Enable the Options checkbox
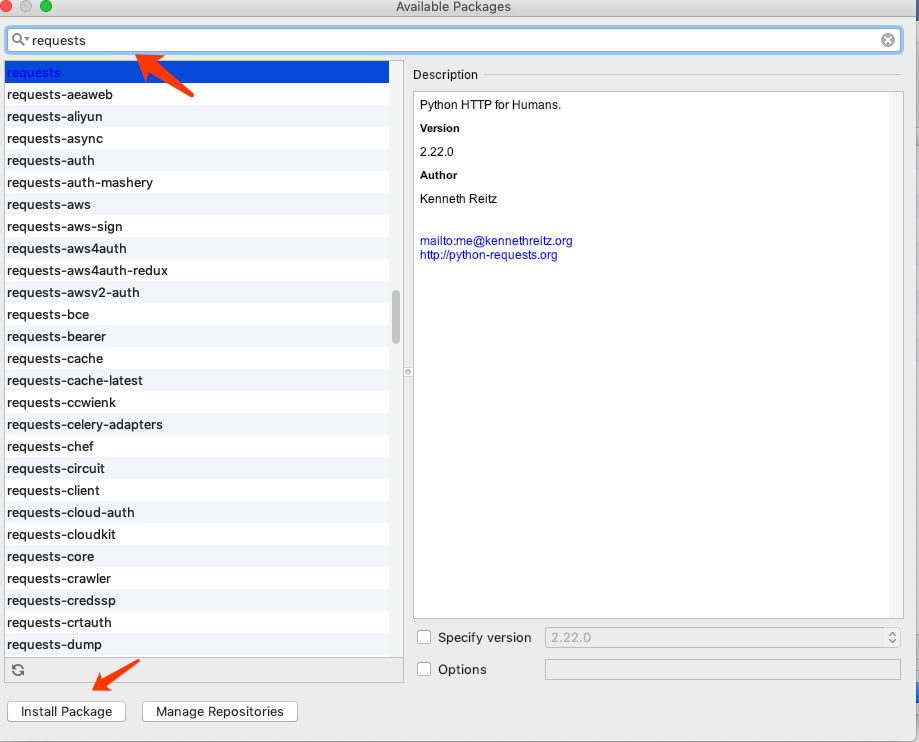Image resolution: width=919 pixels, height=742 pixels. (424, 669)
